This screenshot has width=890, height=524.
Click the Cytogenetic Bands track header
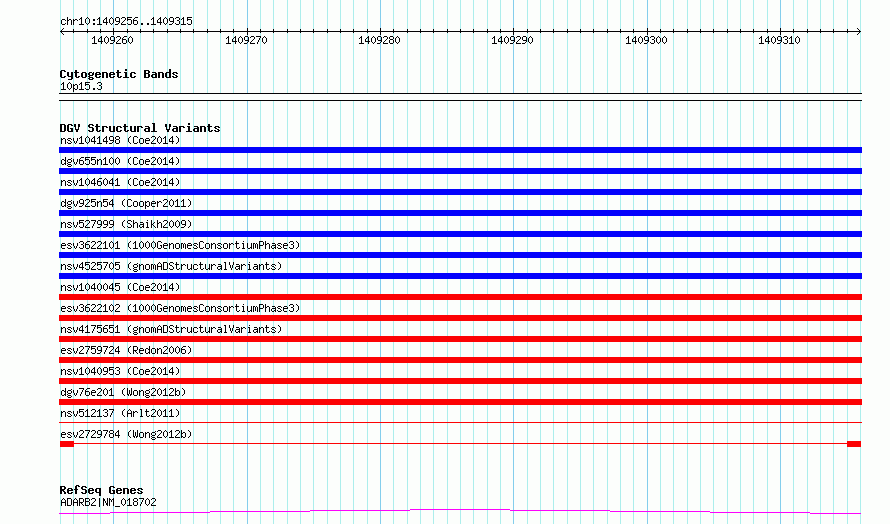pyautogui.click(x=119, y=74)
